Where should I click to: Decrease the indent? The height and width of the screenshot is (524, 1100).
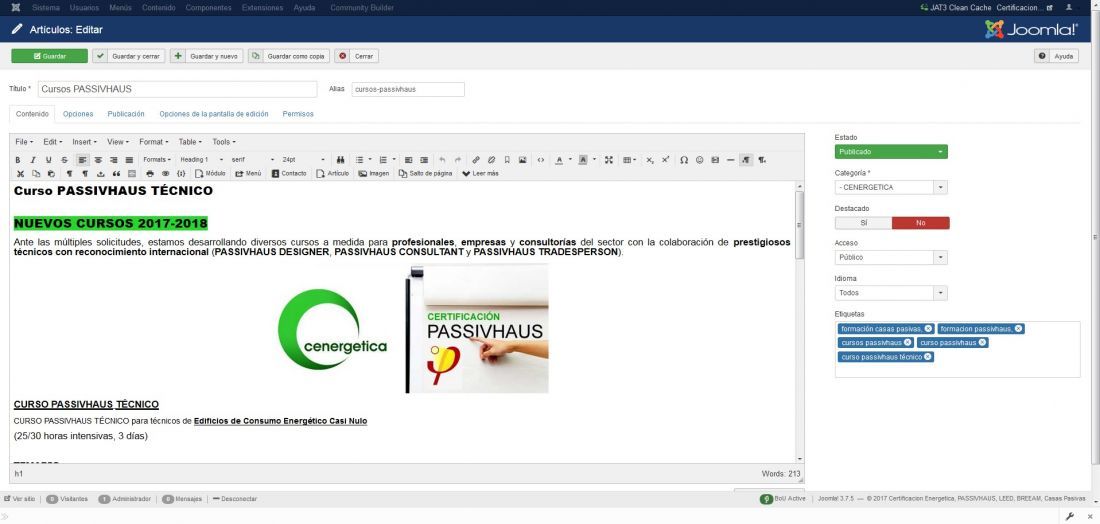click(x=408, y=160)
